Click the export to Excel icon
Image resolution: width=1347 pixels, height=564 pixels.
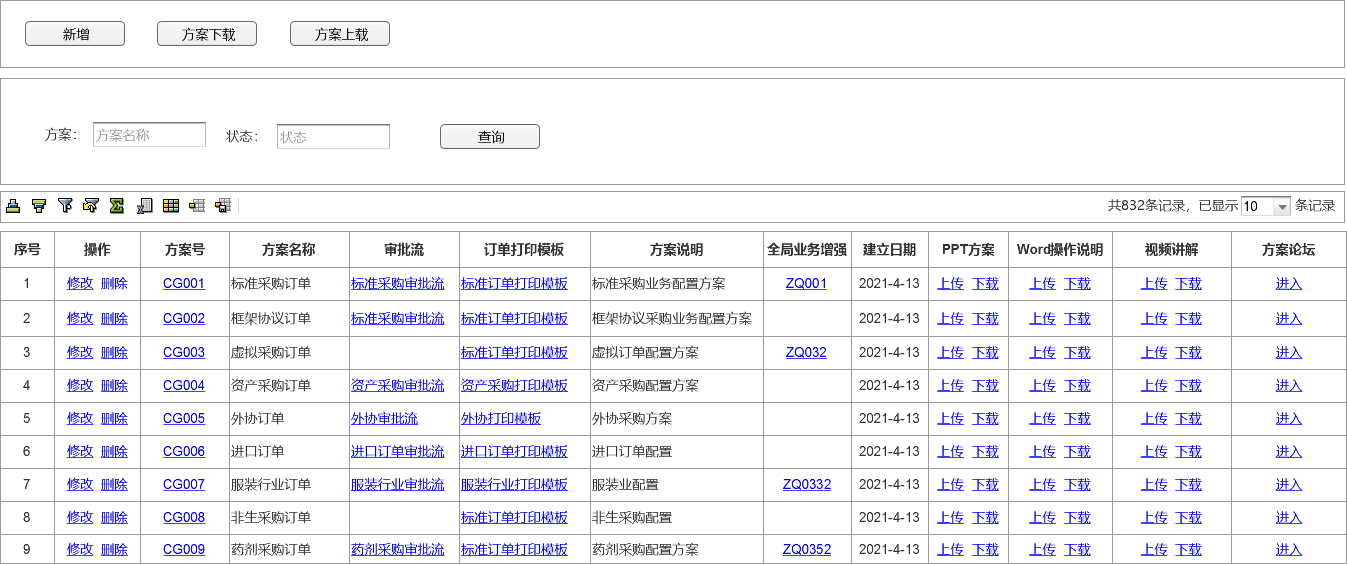pyautogui.click(x=145, y=206)
